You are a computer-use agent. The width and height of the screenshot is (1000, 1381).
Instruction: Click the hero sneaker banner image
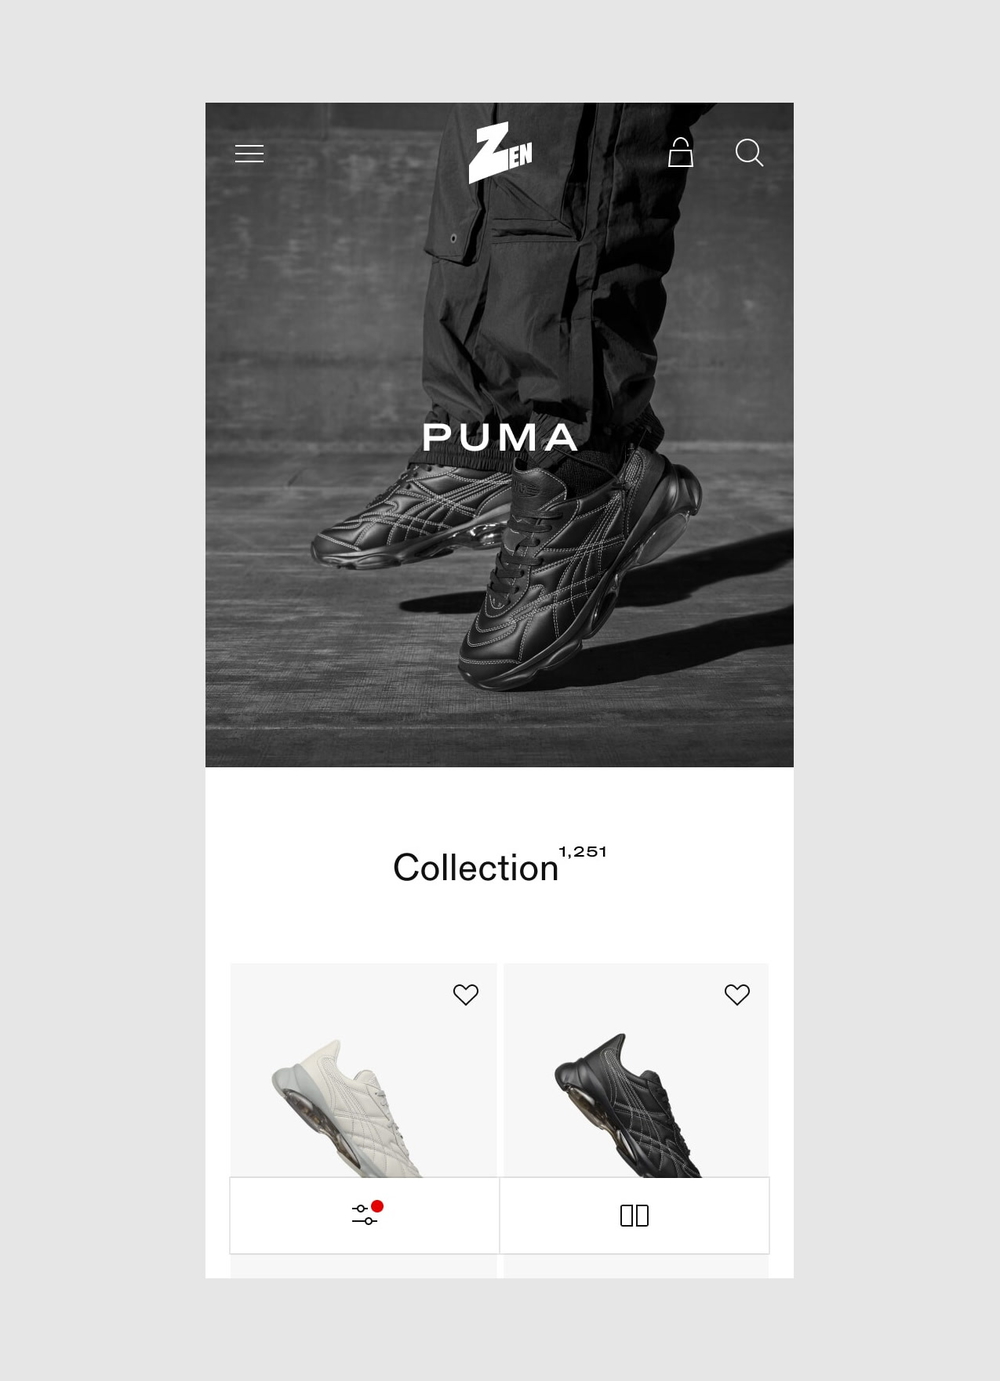(x=499, y=435)
